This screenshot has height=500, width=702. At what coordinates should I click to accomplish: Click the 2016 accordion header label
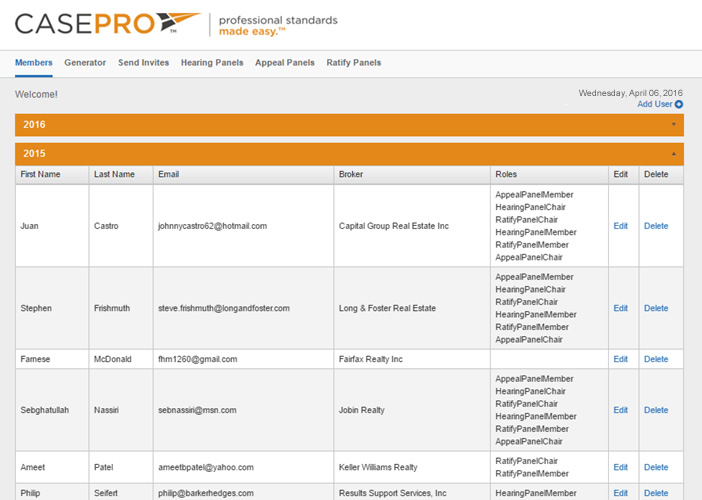point(34,124)
